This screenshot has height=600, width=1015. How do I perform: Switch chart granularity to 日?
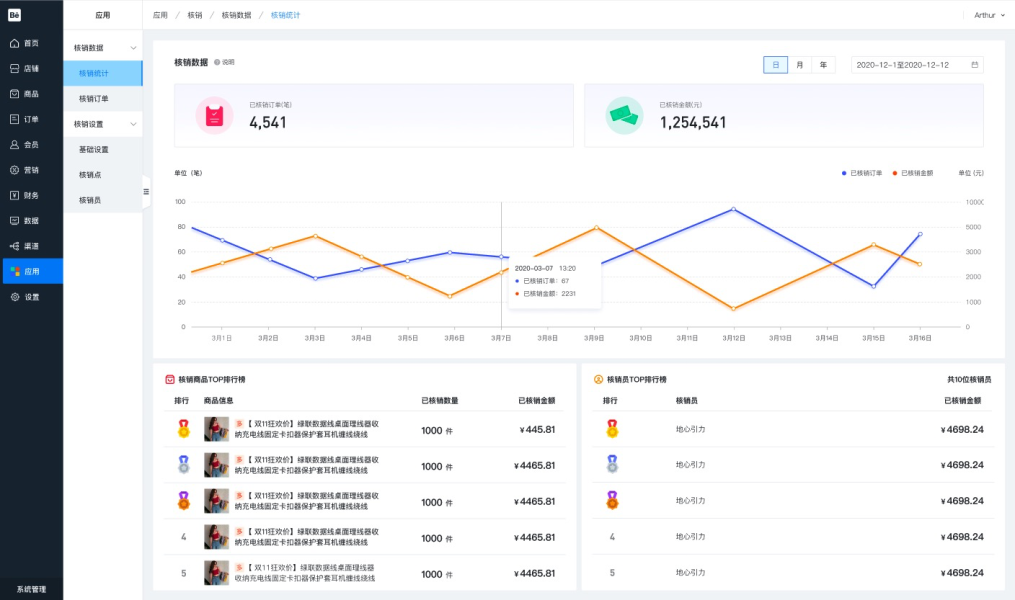point(775,65)
